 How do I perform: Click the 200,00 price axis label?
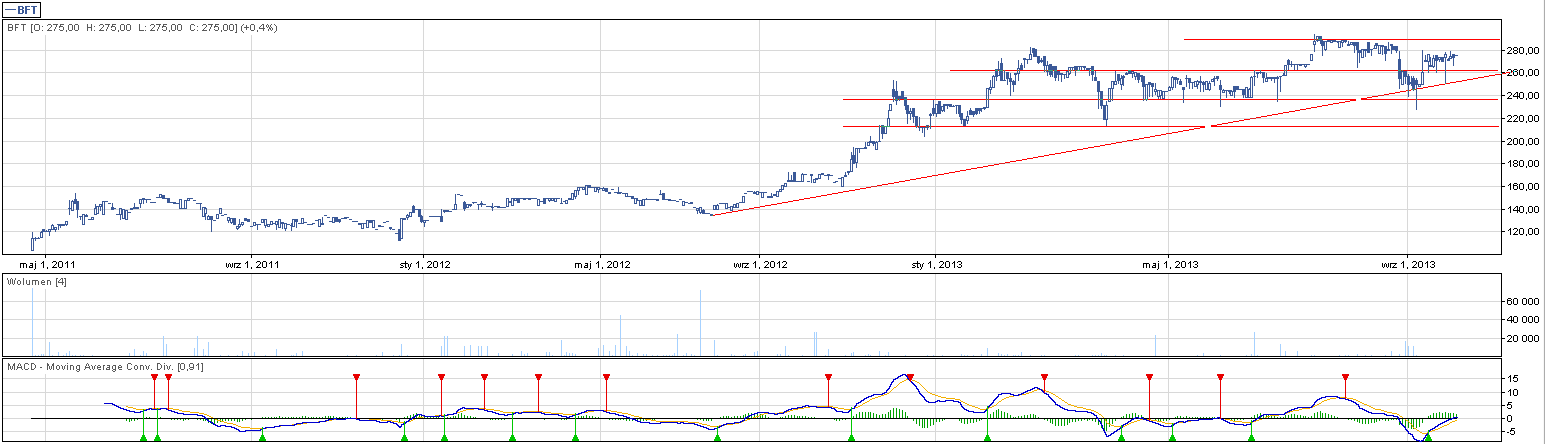1524,141
